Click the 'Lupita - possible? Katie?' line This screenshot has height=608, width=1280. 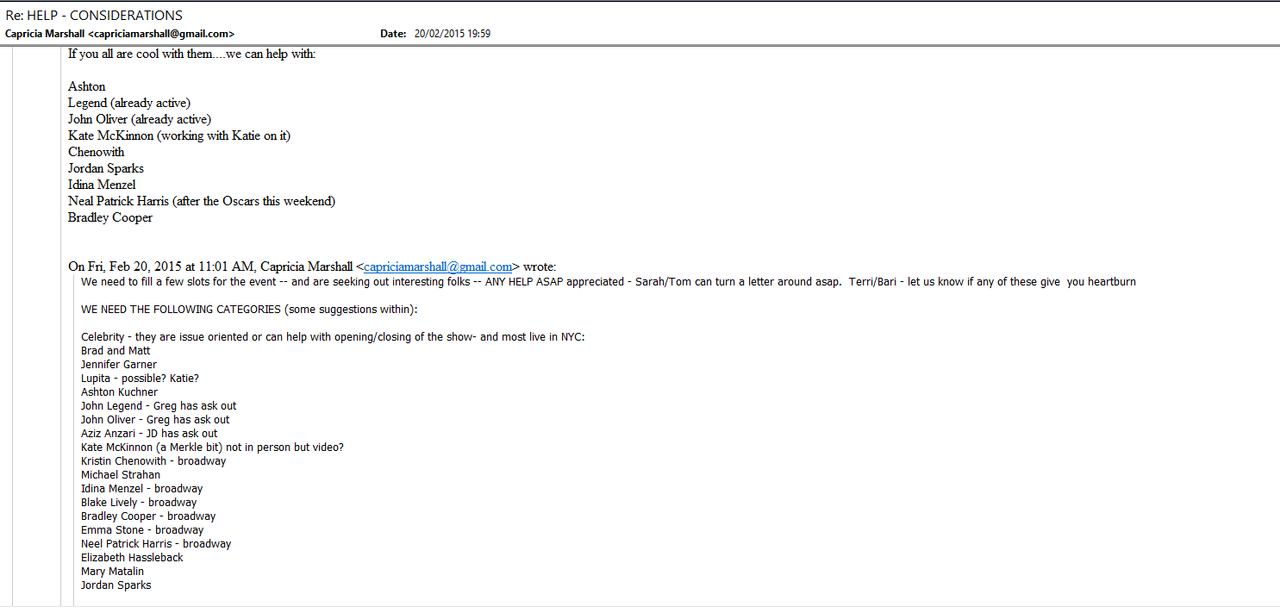pyautogui.click(x=140, y=379)
